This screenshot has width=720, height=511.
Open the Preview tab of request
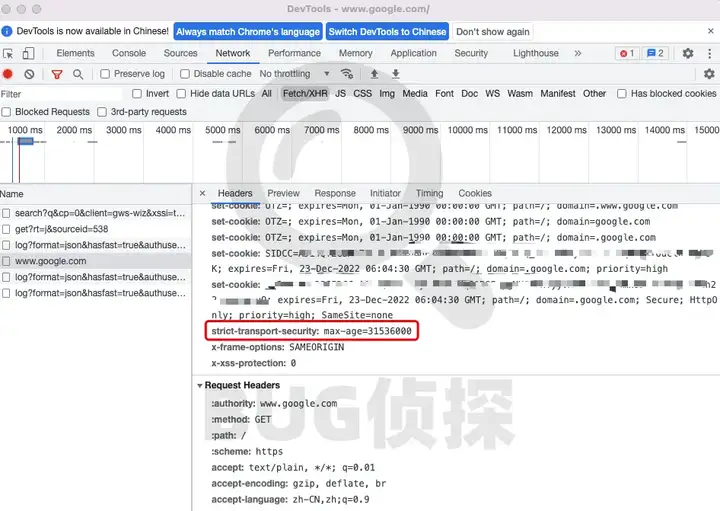pyautogui.click(x=283, y=193)
